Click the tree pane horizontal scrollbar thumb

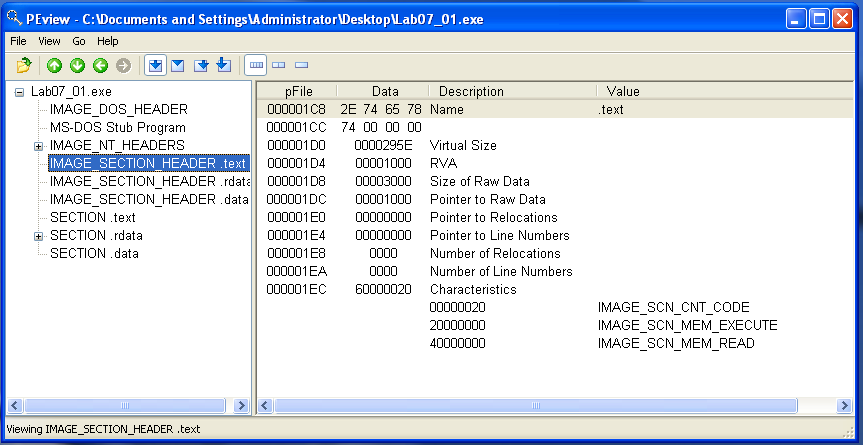pyautogui.click(x=125, y=406)
